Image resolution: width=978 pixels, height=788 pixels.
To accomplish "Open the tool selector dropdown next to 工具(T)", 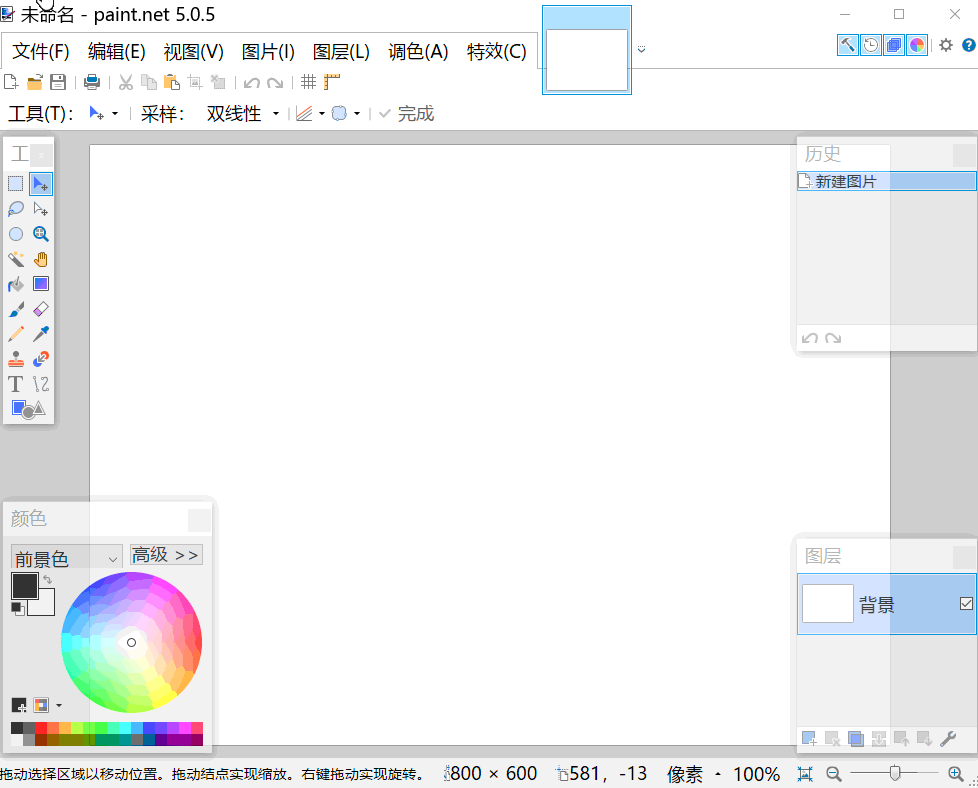I will click(114, 113).
